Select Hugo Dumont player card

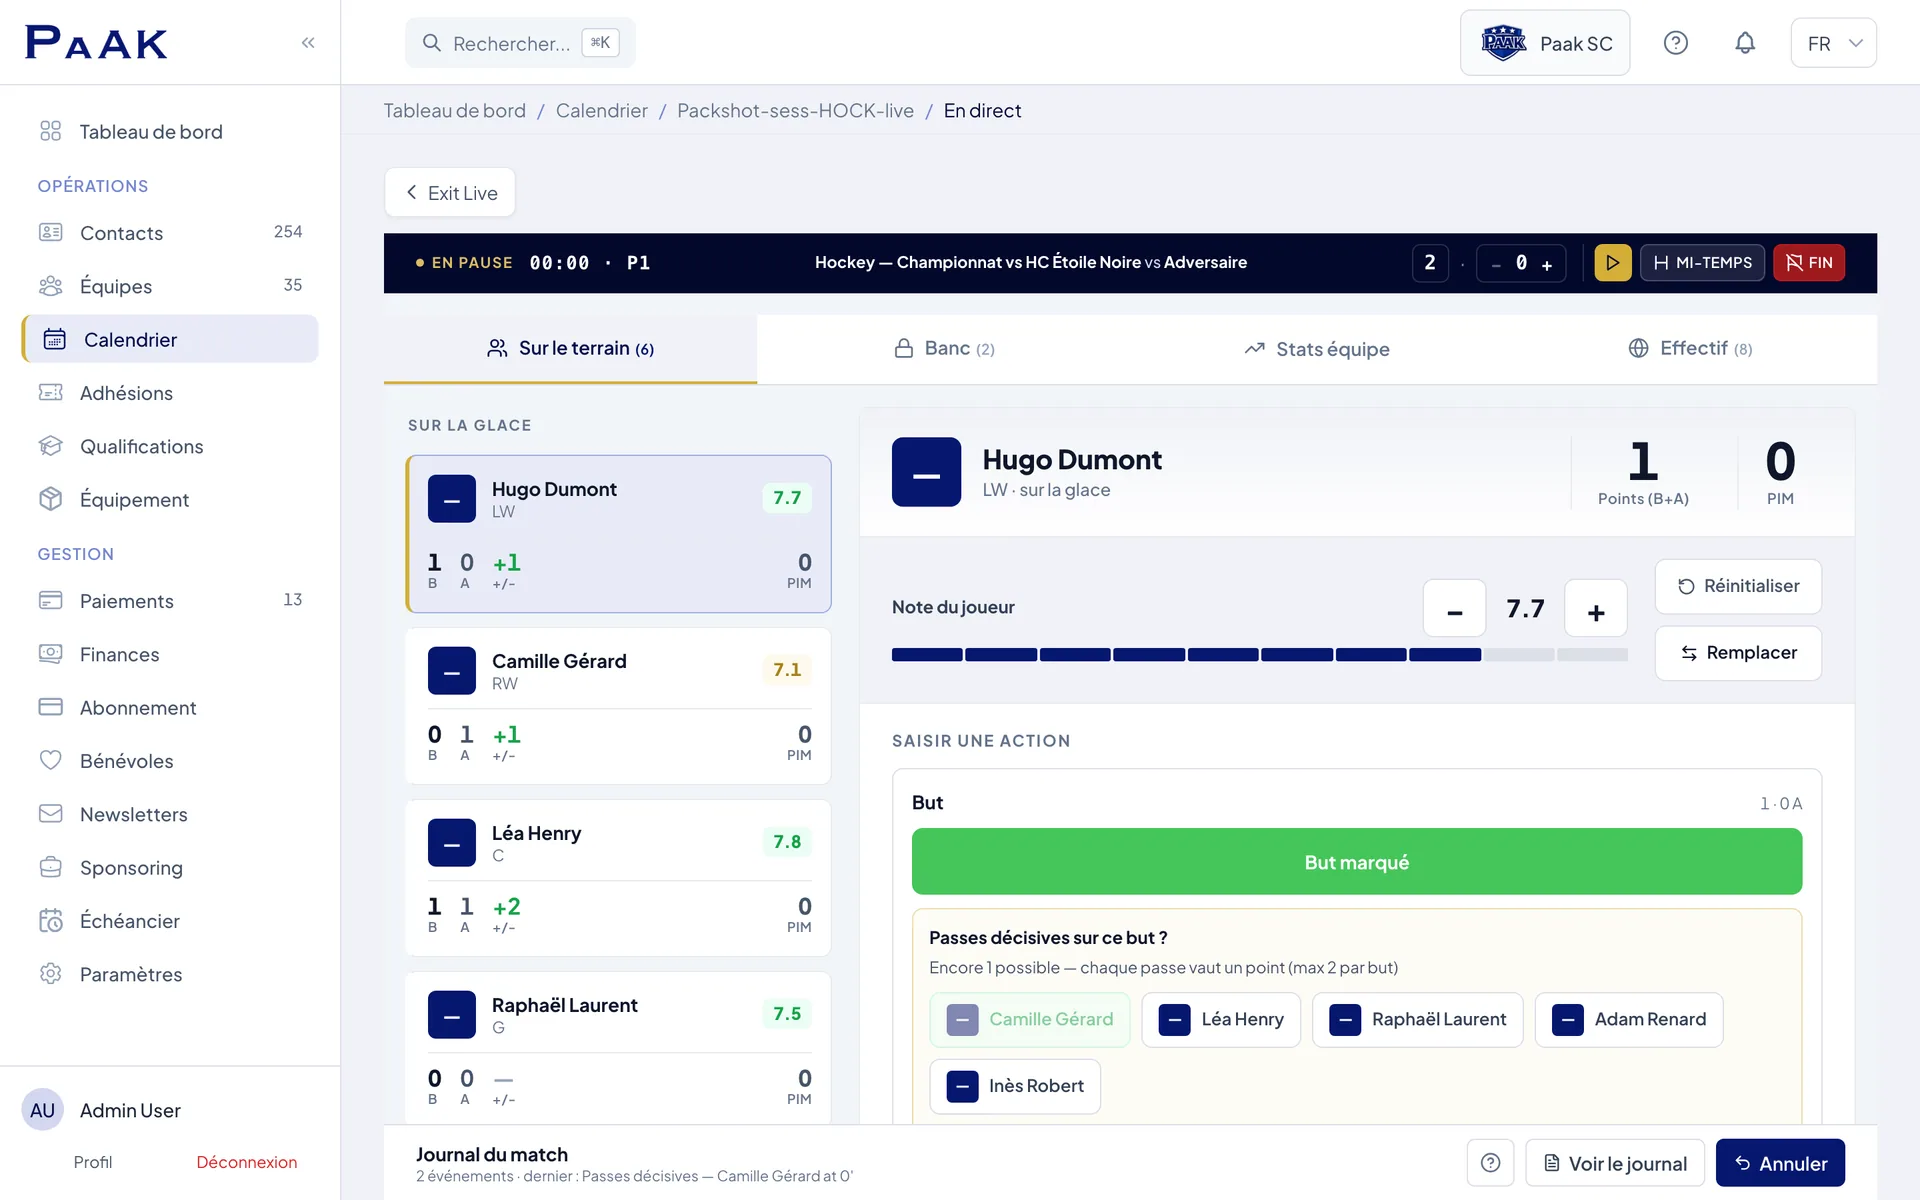619,534
